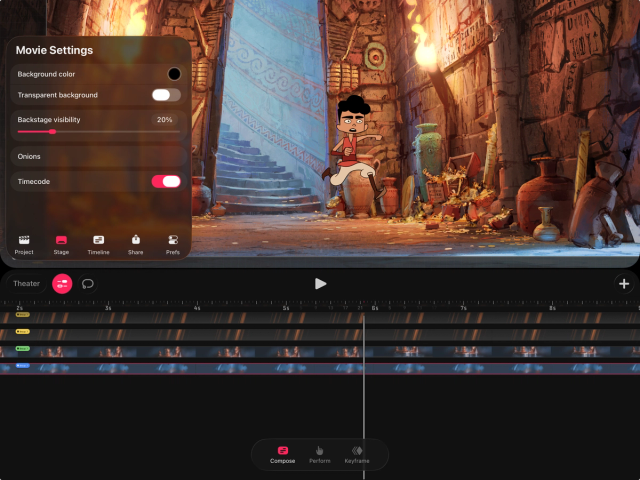Toggle Transparent background switch

click(x=166, y=95)
